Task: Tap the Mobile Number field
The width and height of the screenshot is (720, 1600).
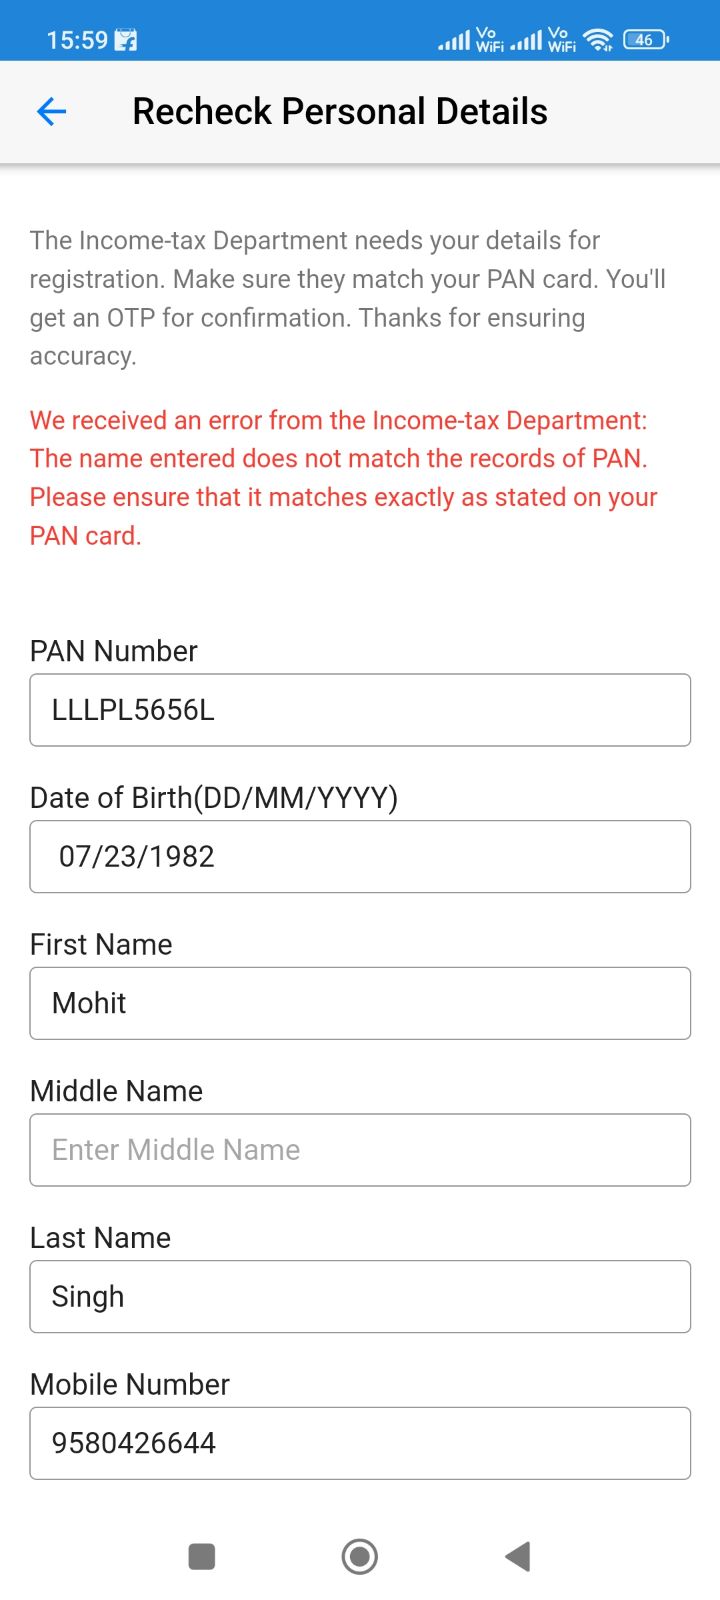Action: coord(360,1442)
